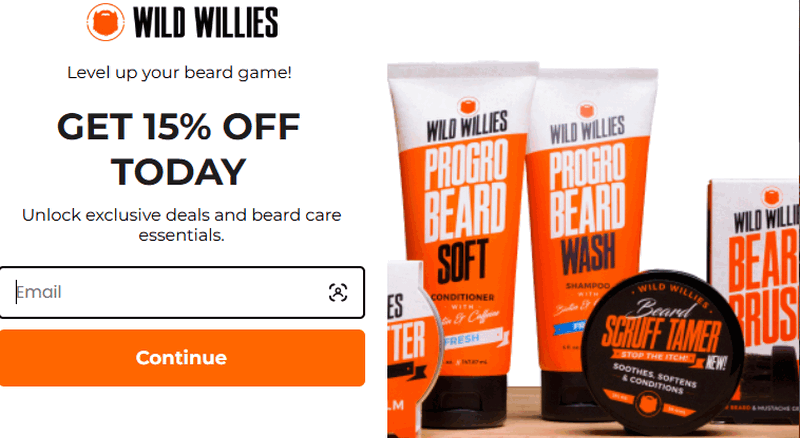
Task: Click the Stop The Itch ribbon on tin
Action: click(x=657, y=356)
